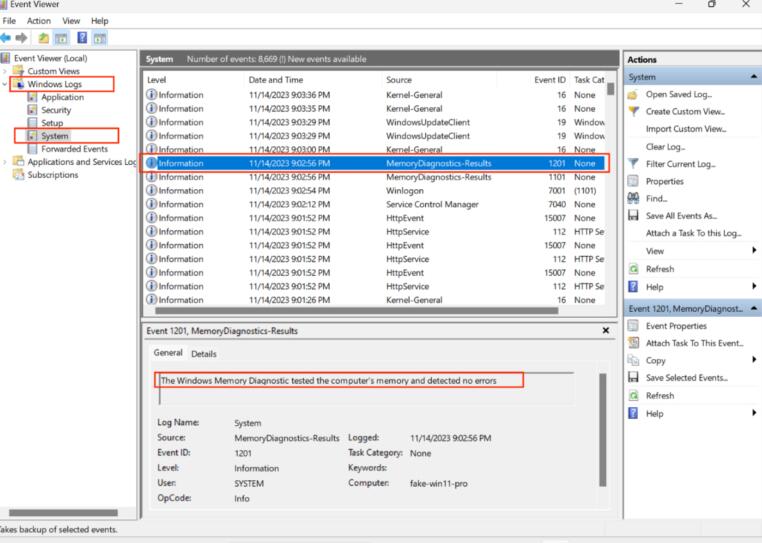Open the Action menu
The height and width of the screenshot is (543, 762).
pyautogui.click(x=39, y=20)
